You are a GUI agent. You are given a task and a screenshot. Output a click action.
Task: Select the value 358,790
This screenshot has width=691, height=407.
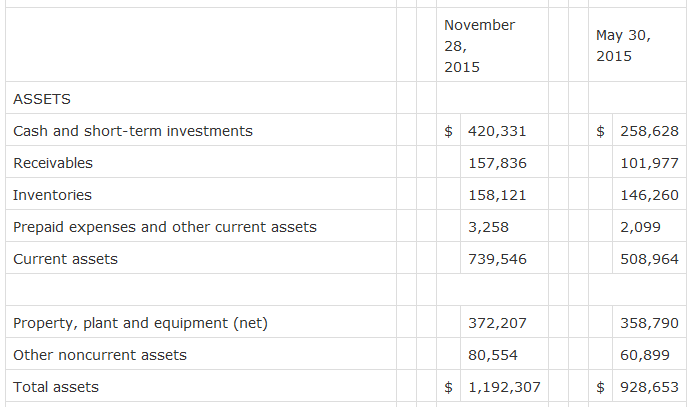[x=649, y=323]
